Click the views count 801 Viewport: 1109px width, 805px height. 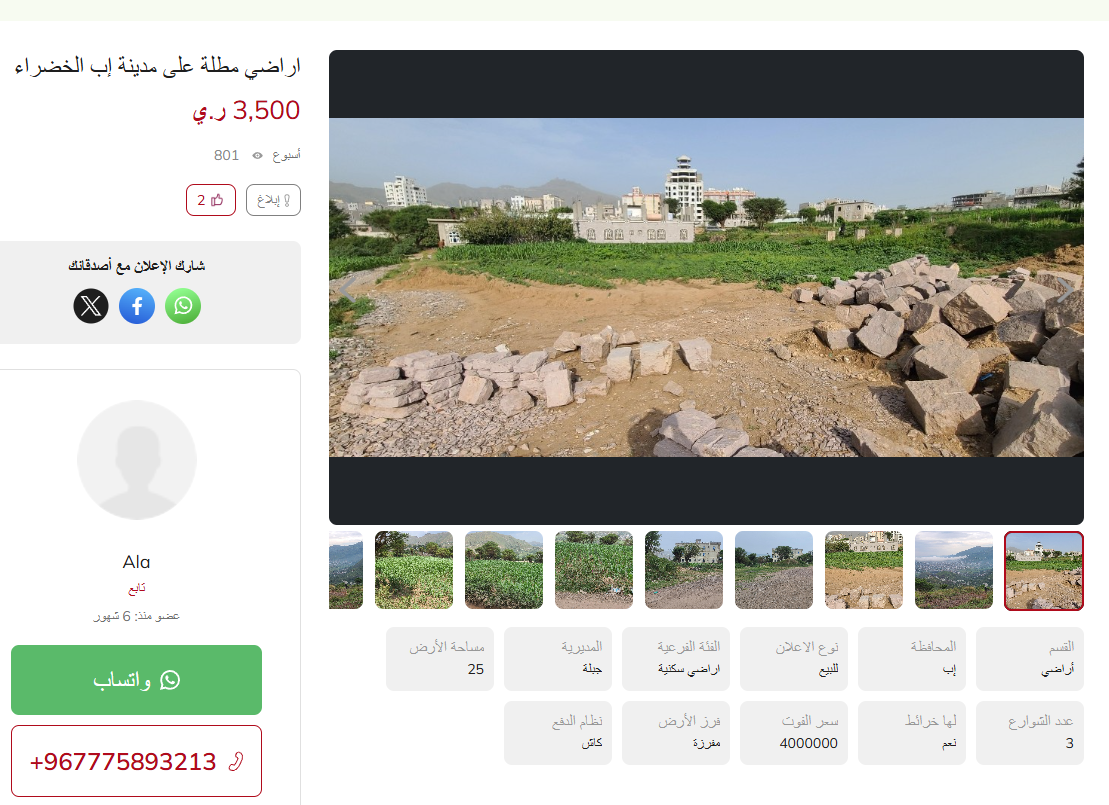pos(226,155)
